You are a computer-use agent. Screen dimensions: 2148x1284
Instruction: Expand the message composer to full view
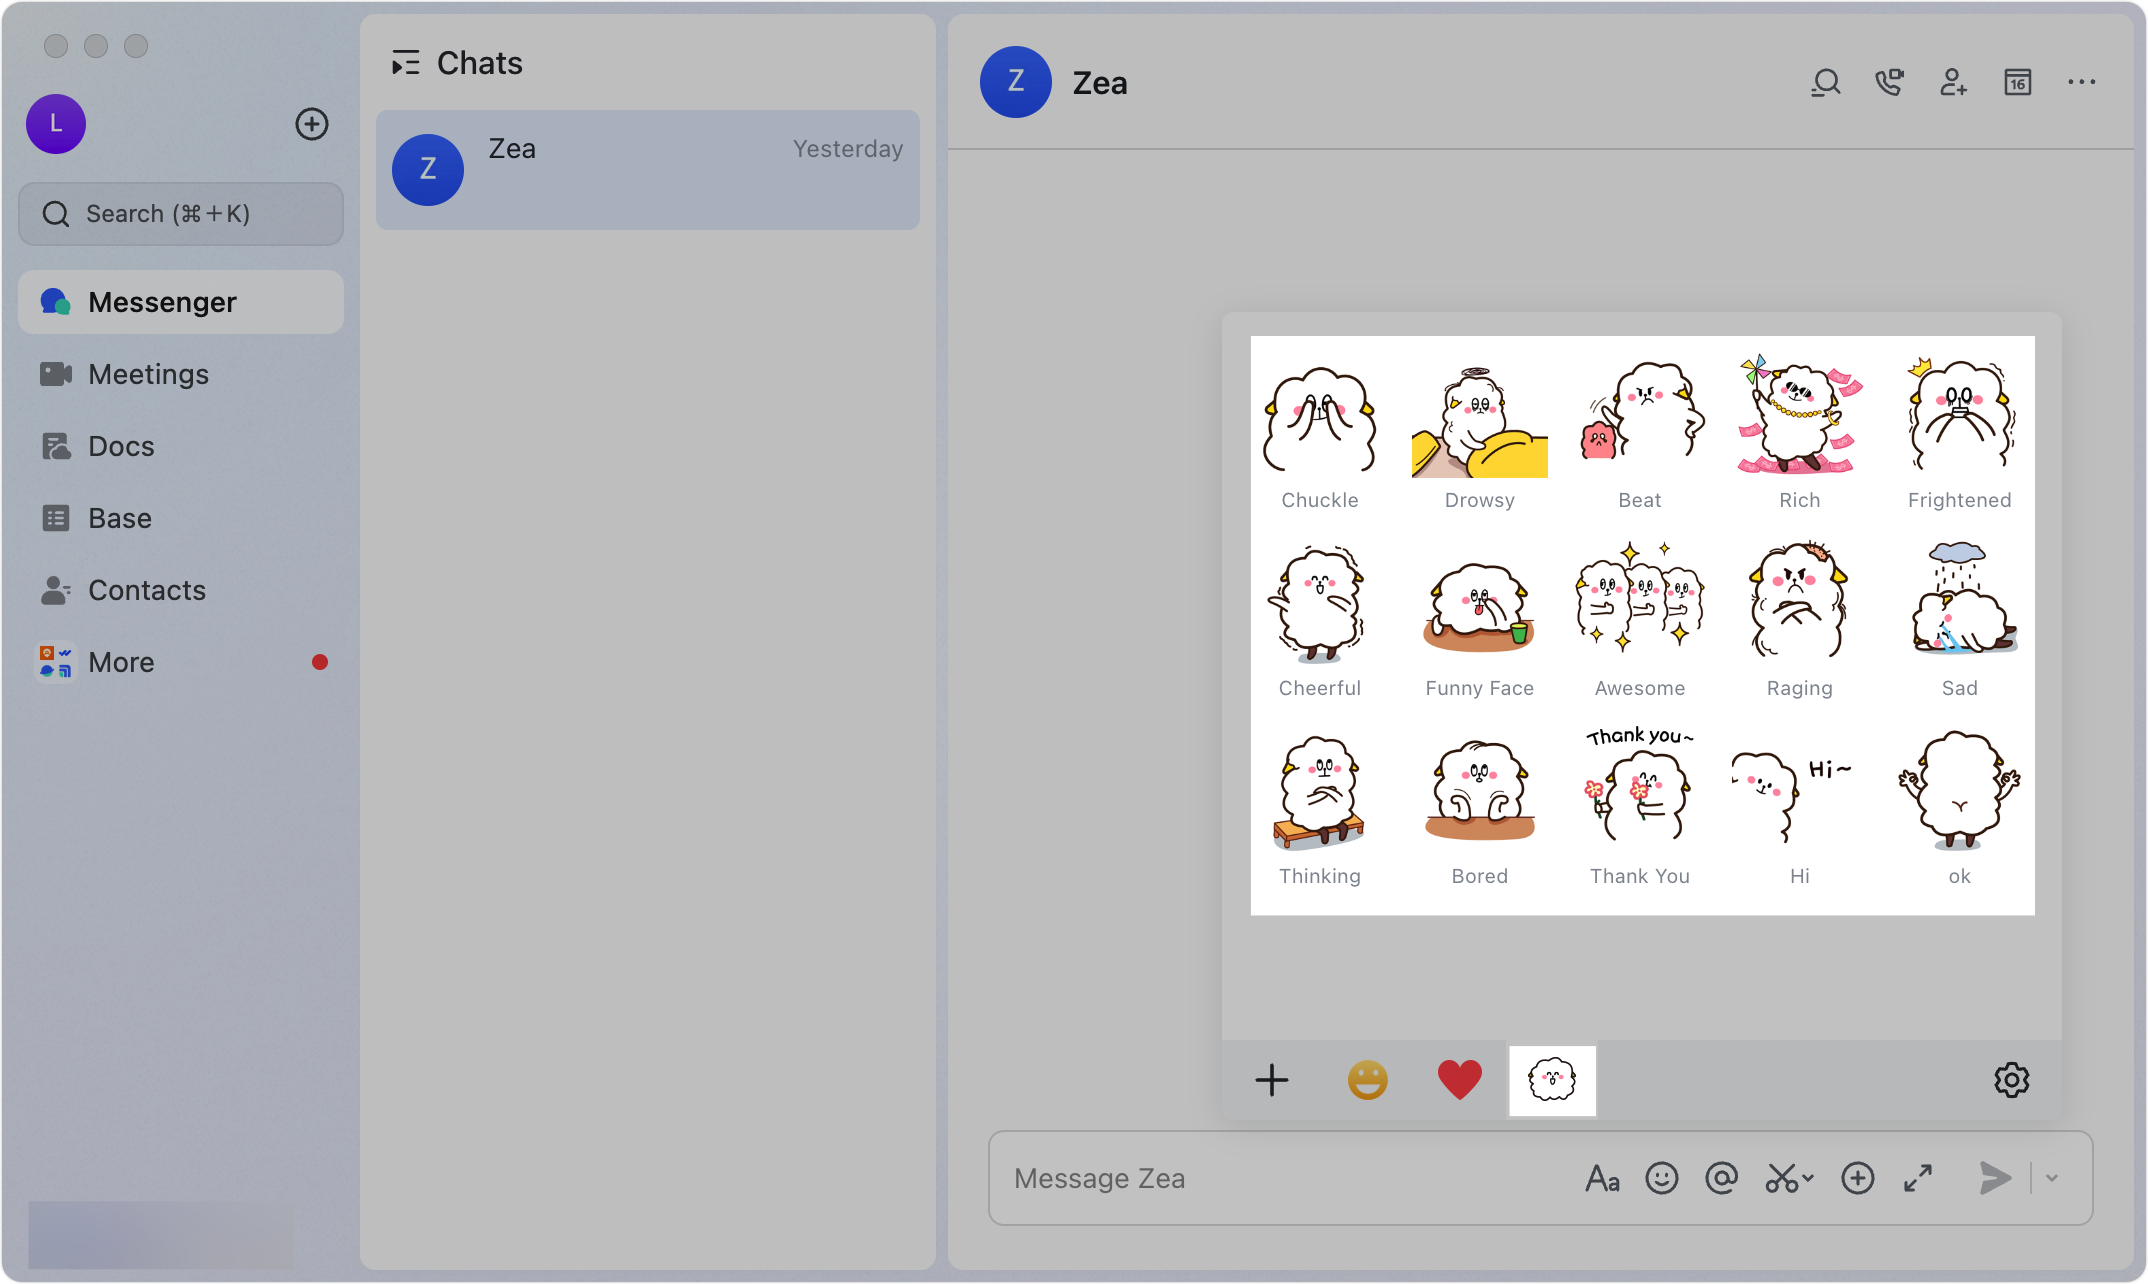pos(1918,1177)
